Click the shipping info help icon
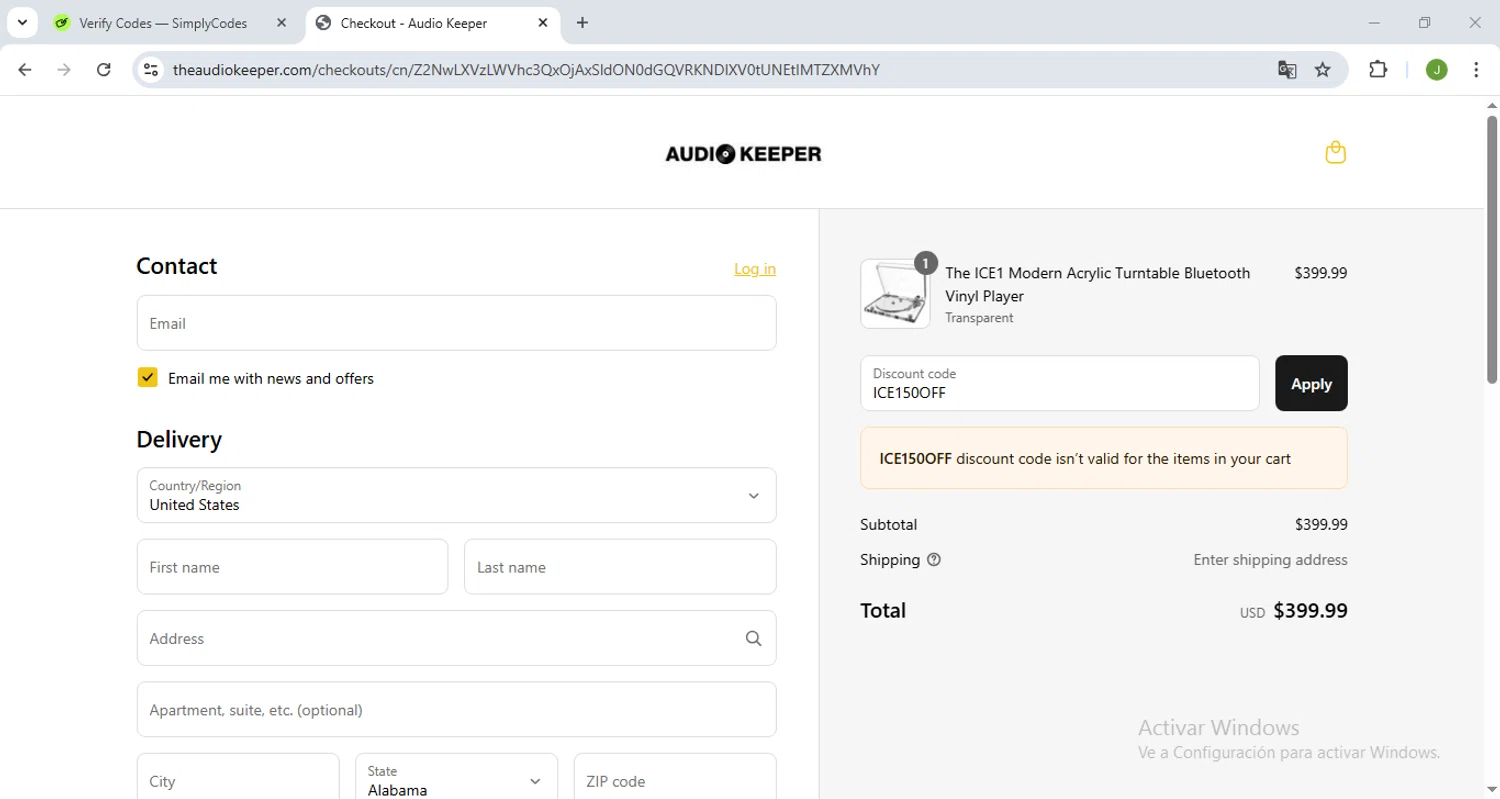 pyautogui.click(x=934, y=560)
